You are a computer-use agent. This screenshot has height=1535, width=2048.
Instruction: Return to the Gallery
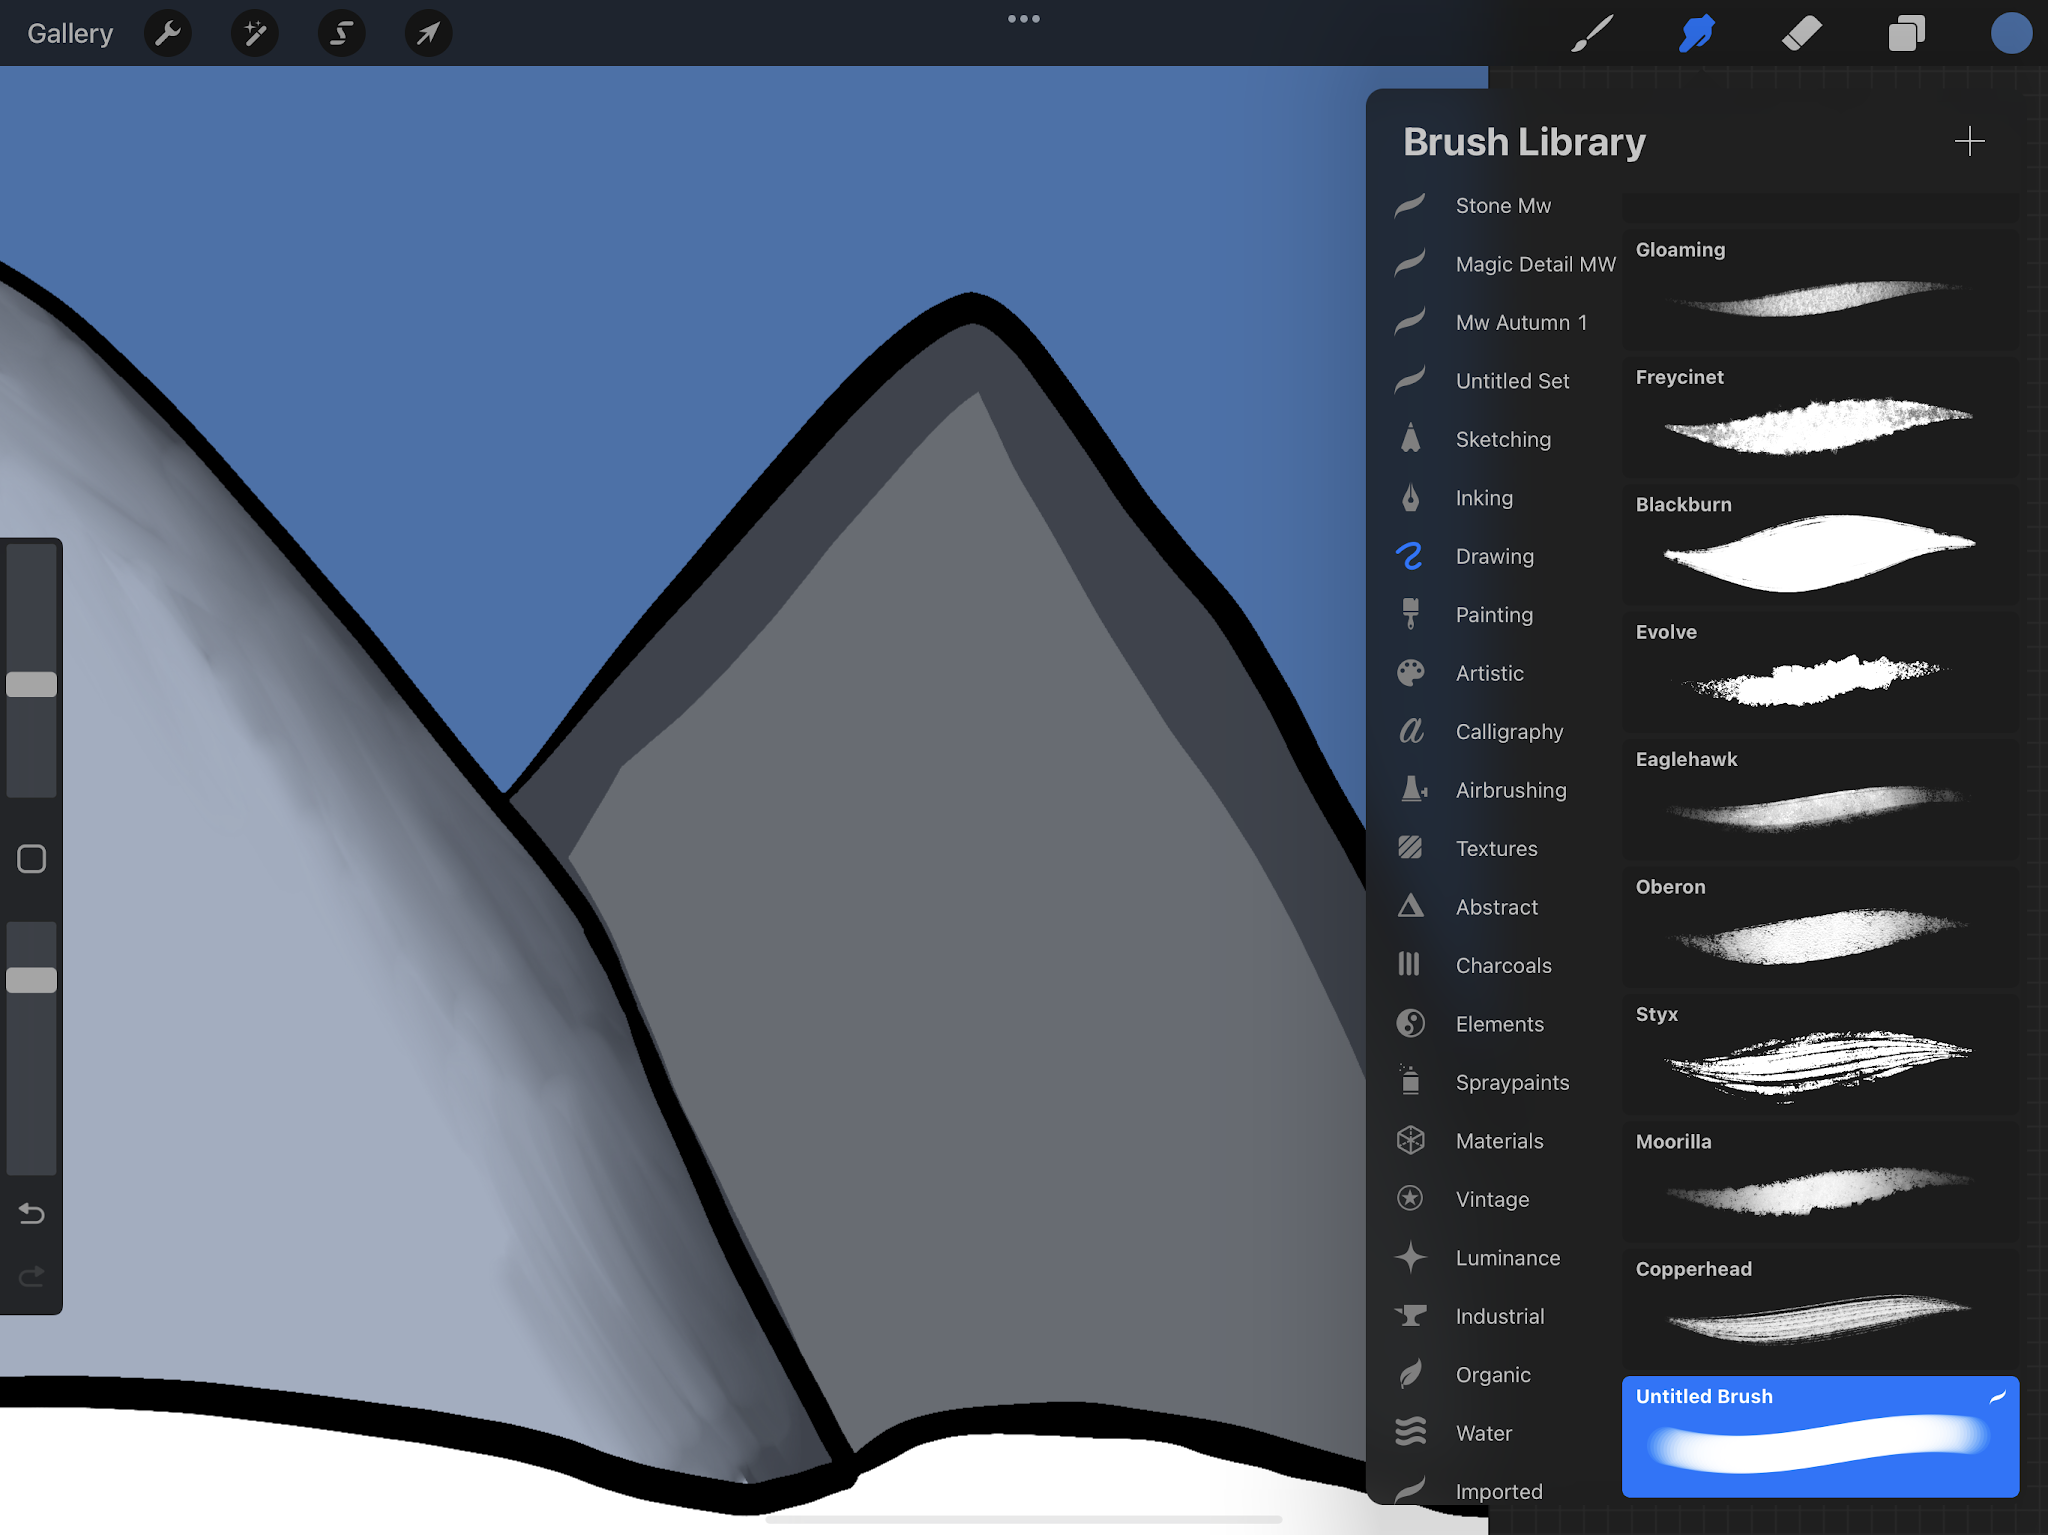pyautogui.click(x=70, y=34)
